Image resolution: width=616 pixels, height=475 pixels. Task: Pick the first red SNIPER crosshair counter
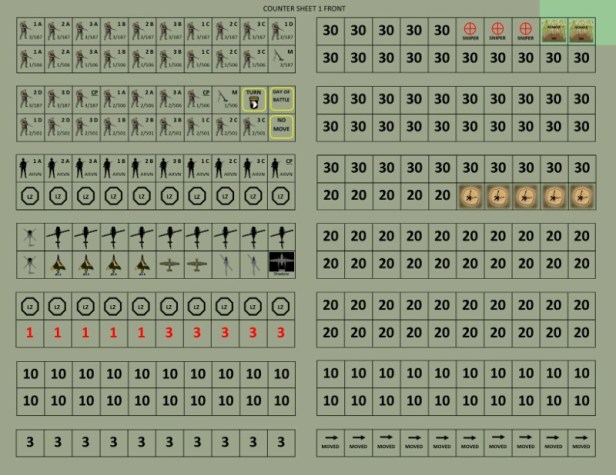[471, 30]
